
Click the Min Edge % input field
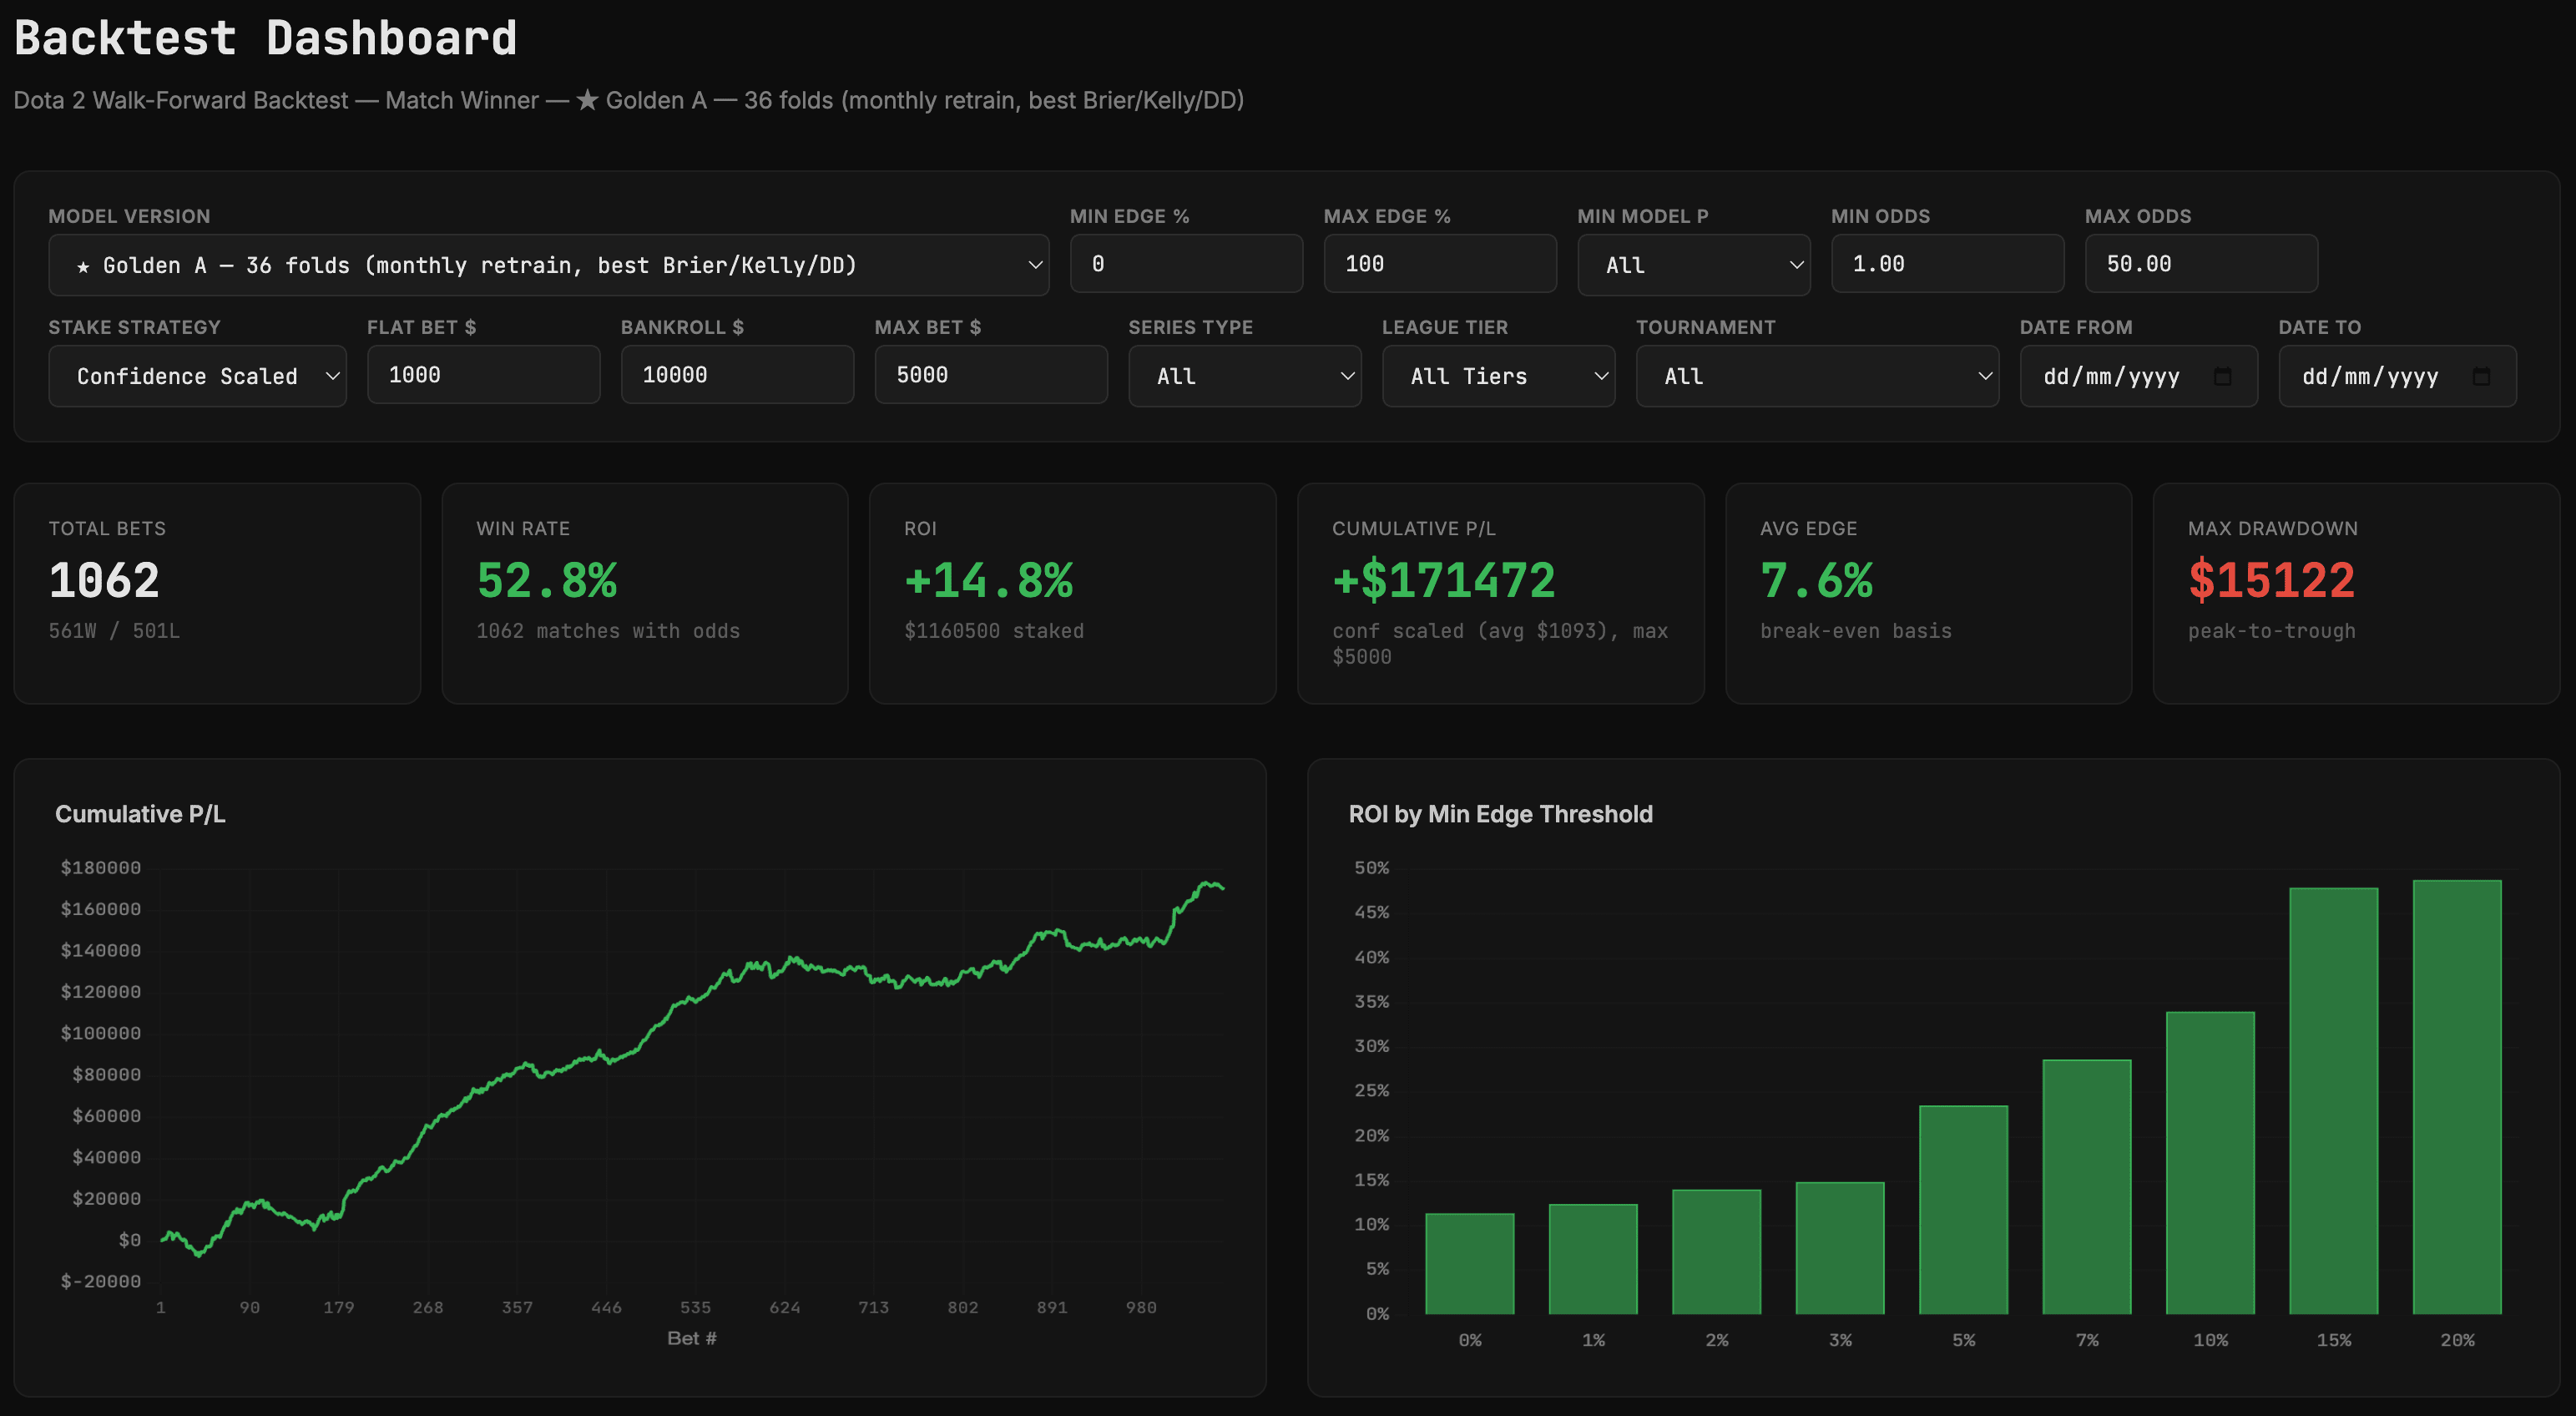(1185, 264)
